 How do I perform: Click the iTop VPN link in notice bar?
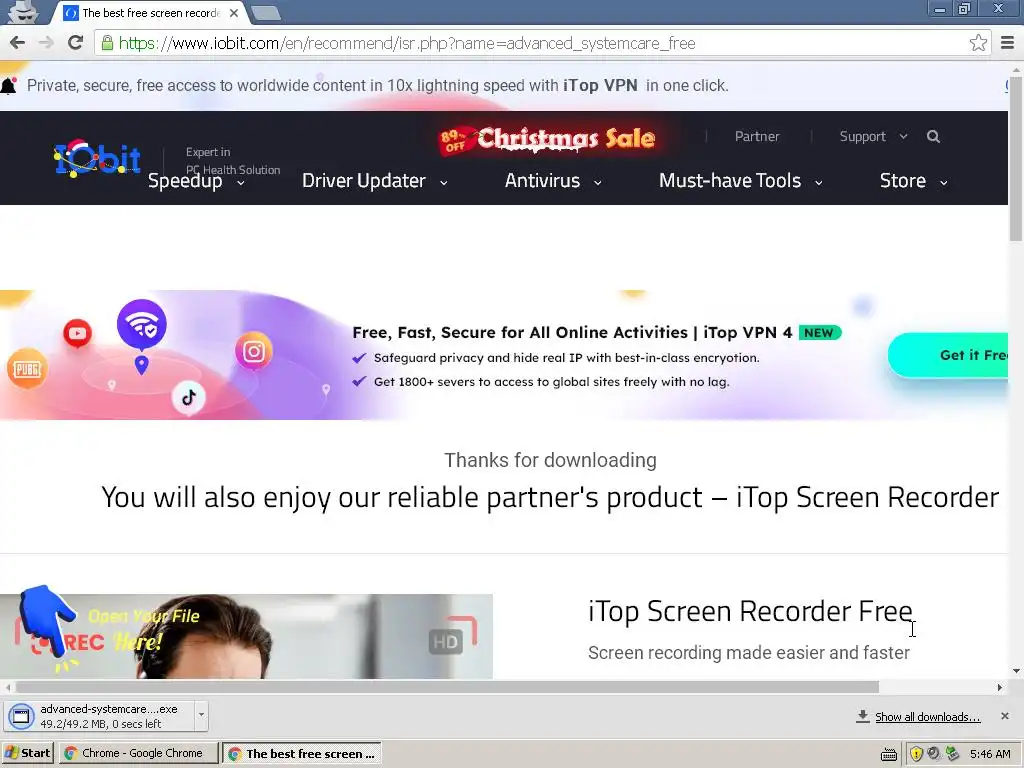click(600, 86)
